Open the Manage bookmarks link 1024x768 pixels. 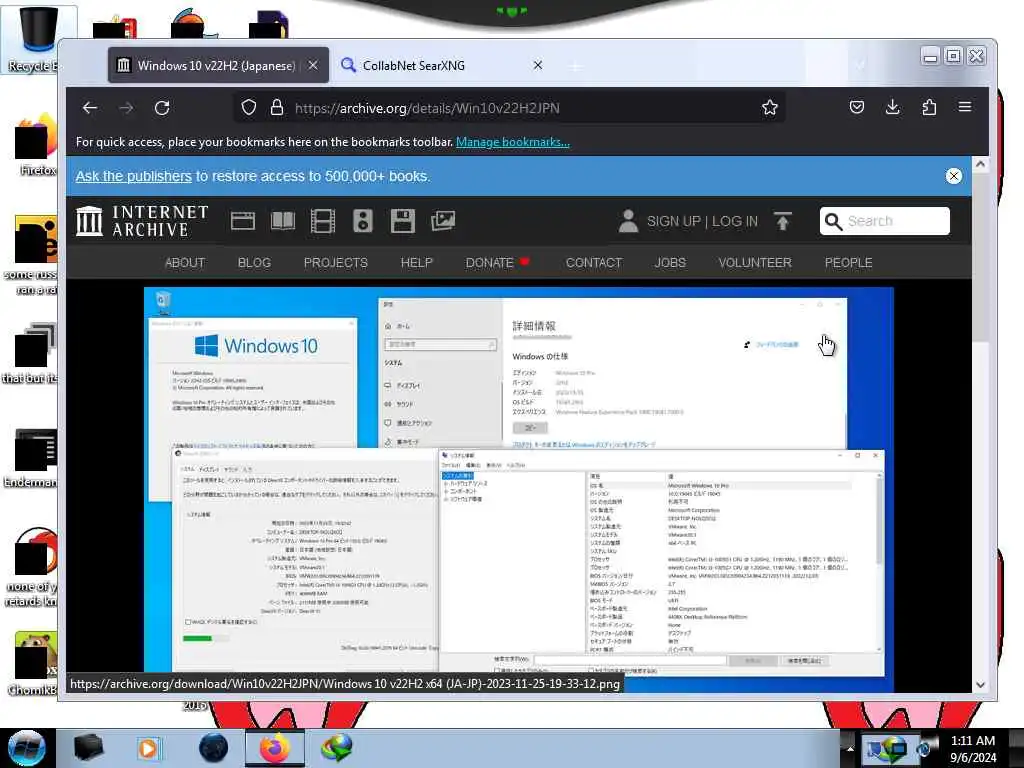(x=513, y=142)
